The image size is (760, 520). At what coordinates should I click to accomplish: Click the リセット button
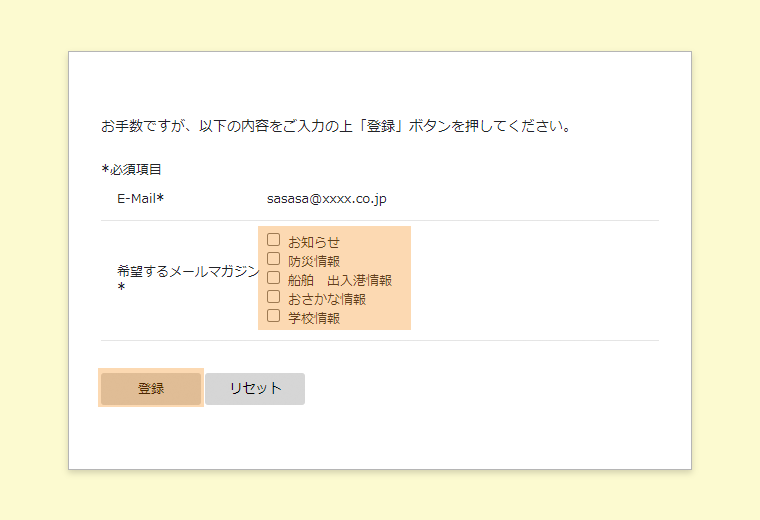255,388
